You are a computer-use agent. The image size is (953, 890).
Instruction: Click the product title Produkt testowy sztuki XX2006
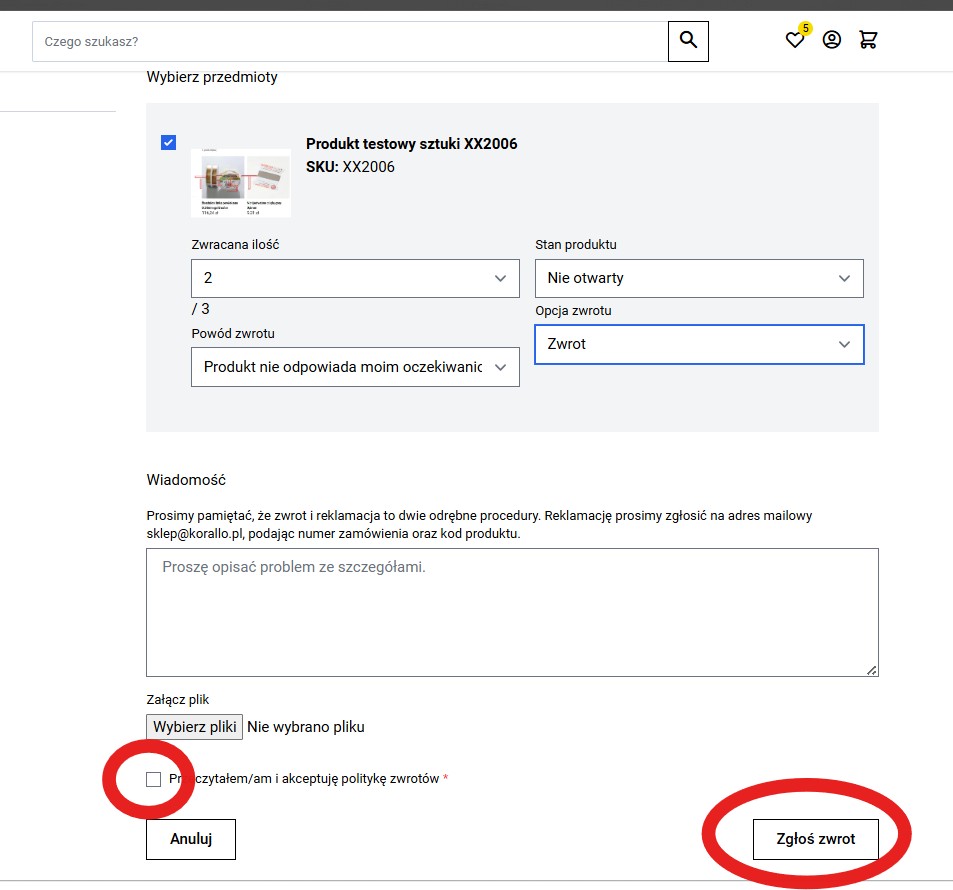tap(411, 144)
